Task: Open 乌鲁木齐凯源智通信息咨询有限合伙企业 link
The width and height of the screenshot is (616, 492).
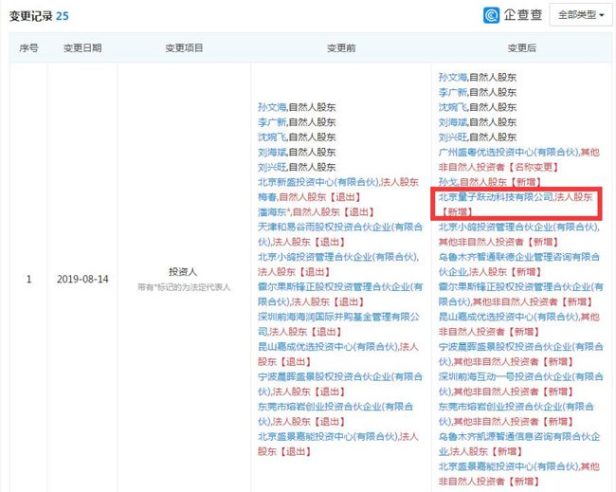Action: [x=519, y=444]
